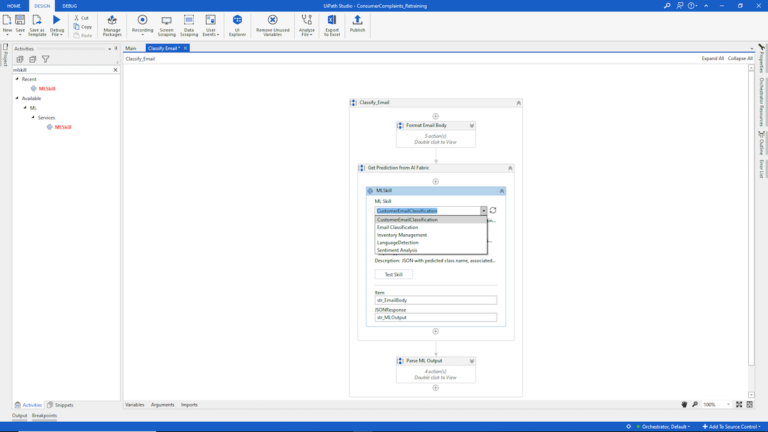Add activity above Format Email Body

coord(435,117)
